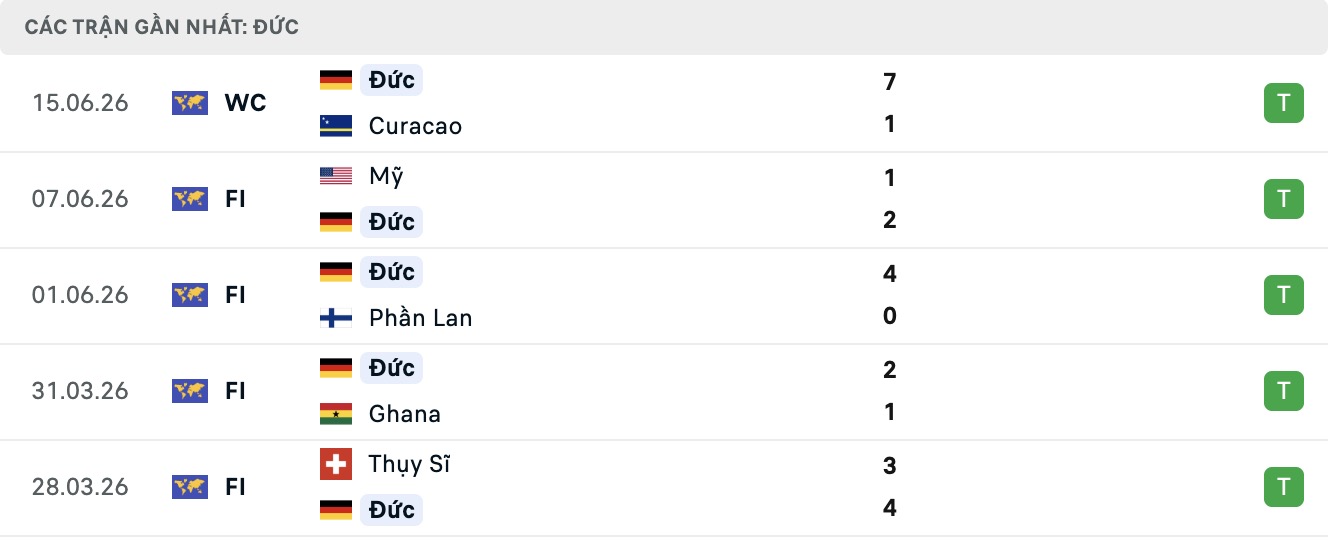The width and height of the screenshot is (1332, 544).
Task: Open match dated 31.03.26
Action: click(664, 391)
